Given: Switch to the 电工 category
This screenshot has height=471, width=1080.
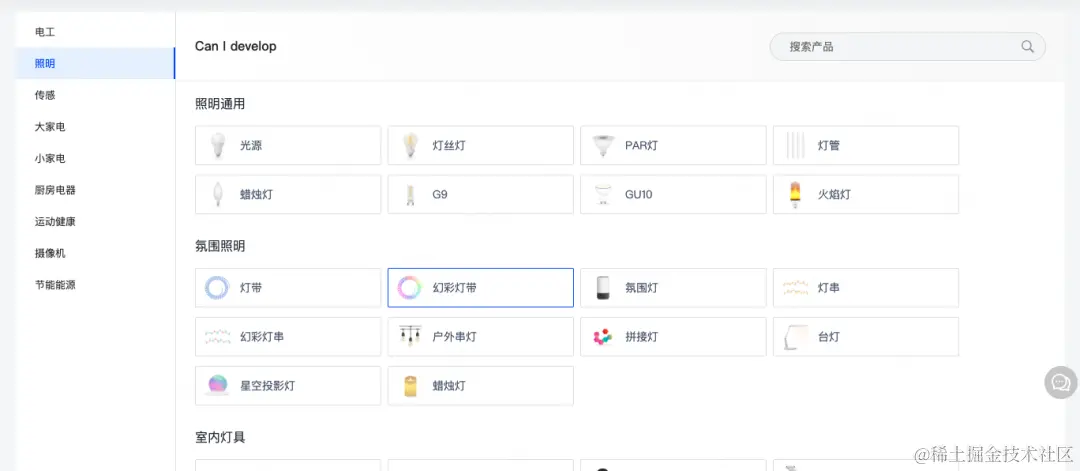Looking at the screenshot, I should [45, 32].
